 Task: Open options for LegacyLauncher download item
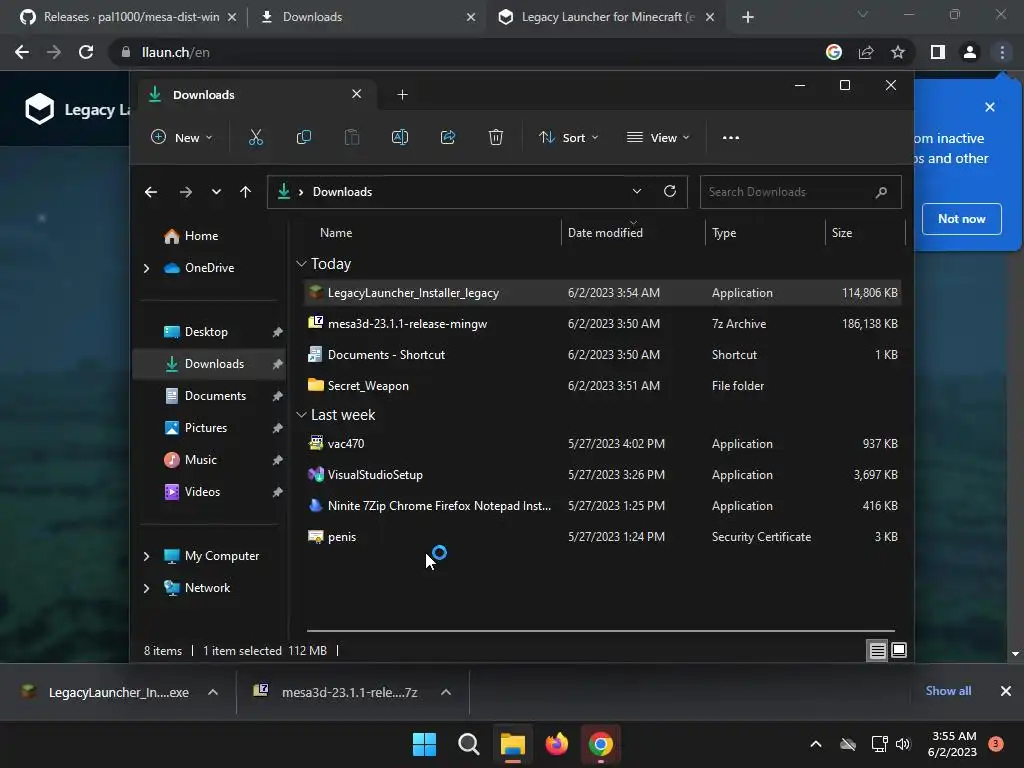[213, 692]
